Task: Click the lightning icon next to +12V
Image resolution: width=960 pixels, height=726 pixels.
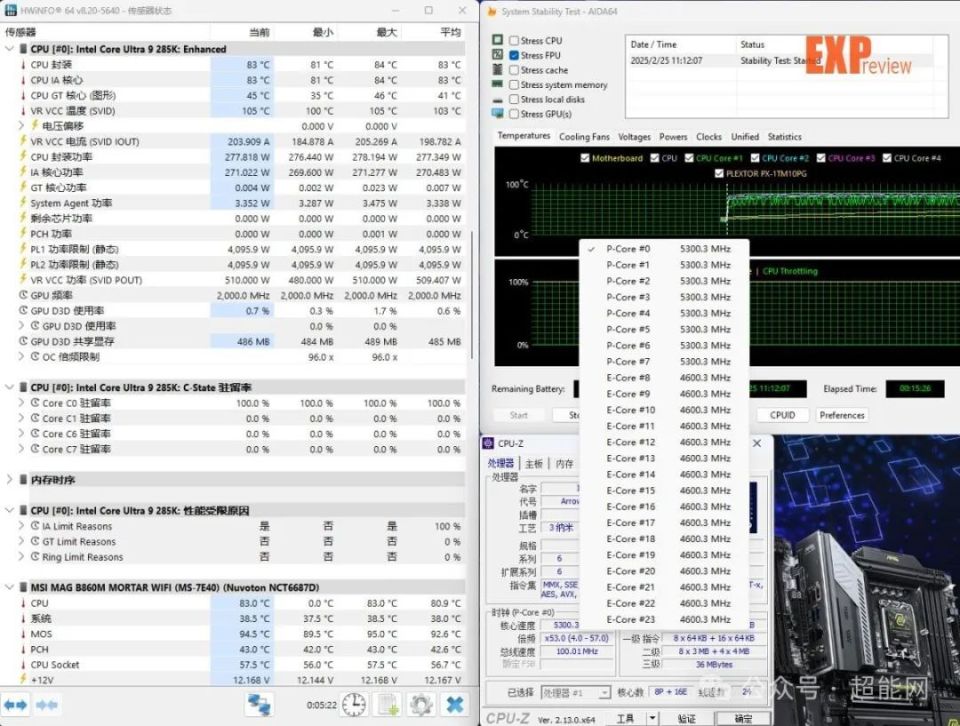Action: point(23,679)
